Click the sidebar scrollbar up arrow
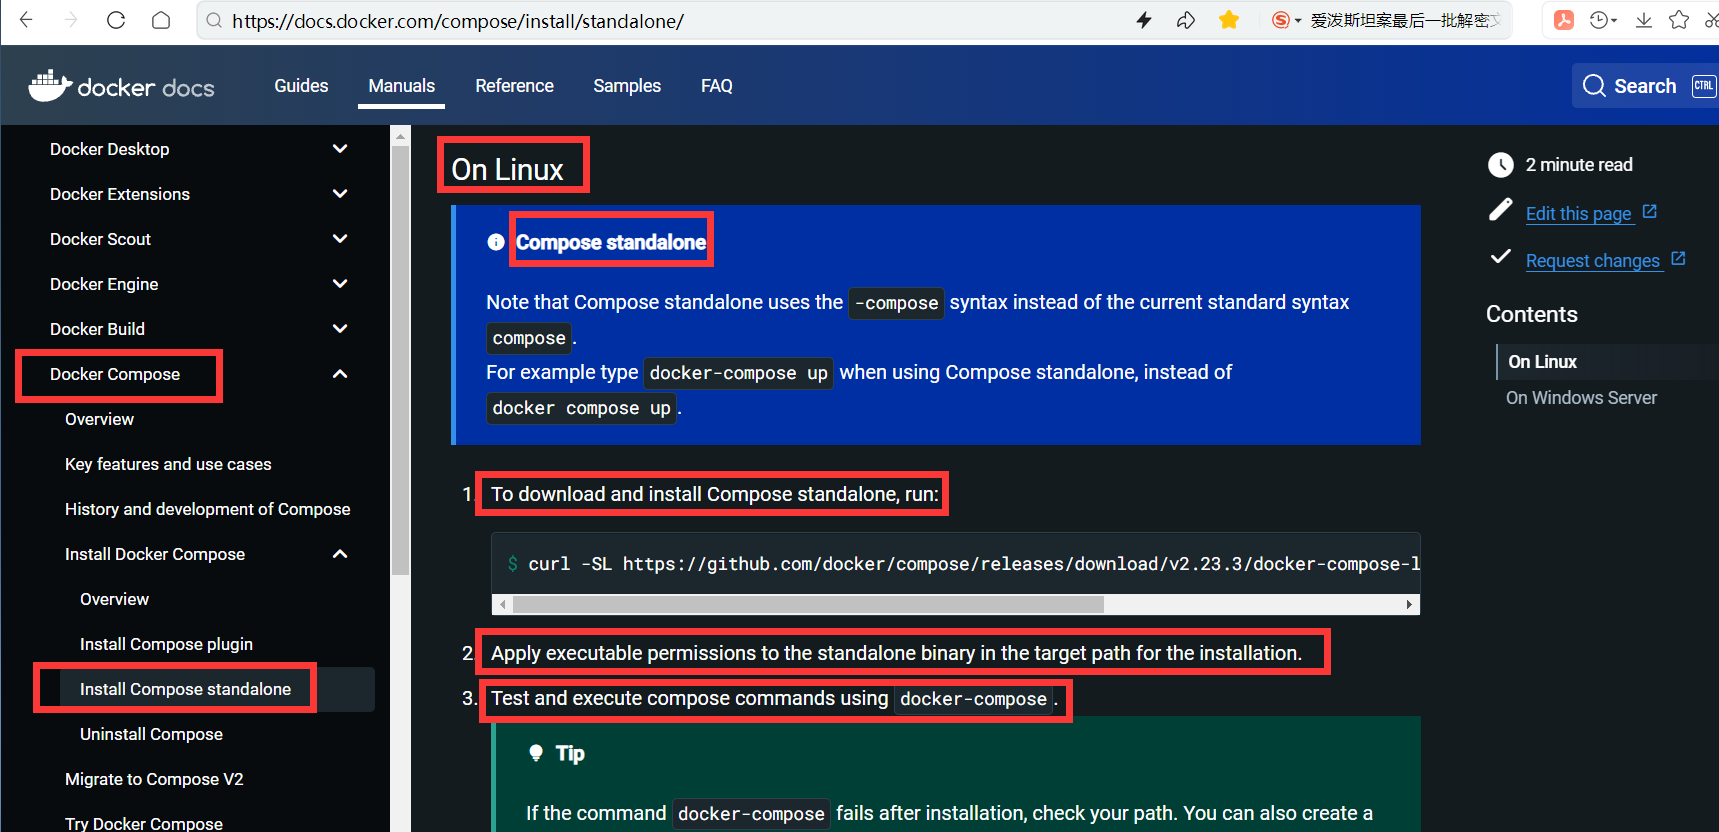Screen dimensions: 1719x832 point(401,136)
